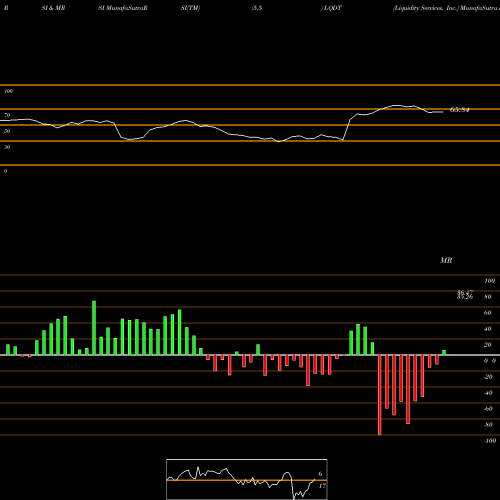500x500 pixels.
Task: Click the longest red bar in MR histogram
Action: [x=380, y=395]
